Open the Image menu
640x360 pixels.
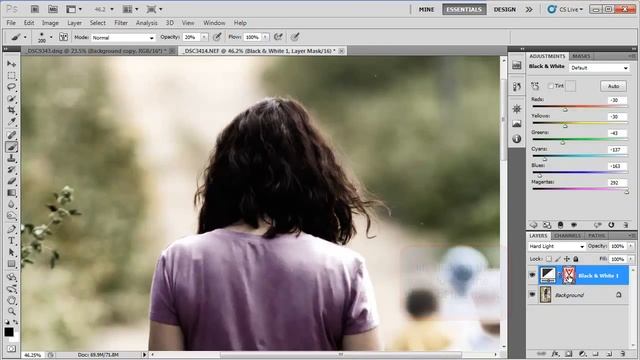(x=50, y=23)
